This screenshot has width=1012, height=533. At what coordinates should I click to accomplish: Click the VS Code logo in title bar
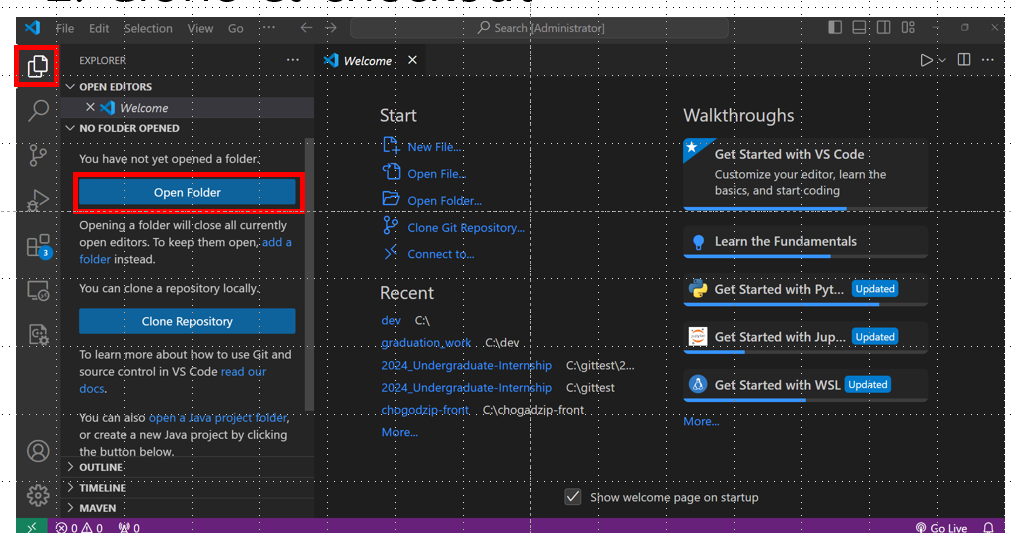(32, 28)
